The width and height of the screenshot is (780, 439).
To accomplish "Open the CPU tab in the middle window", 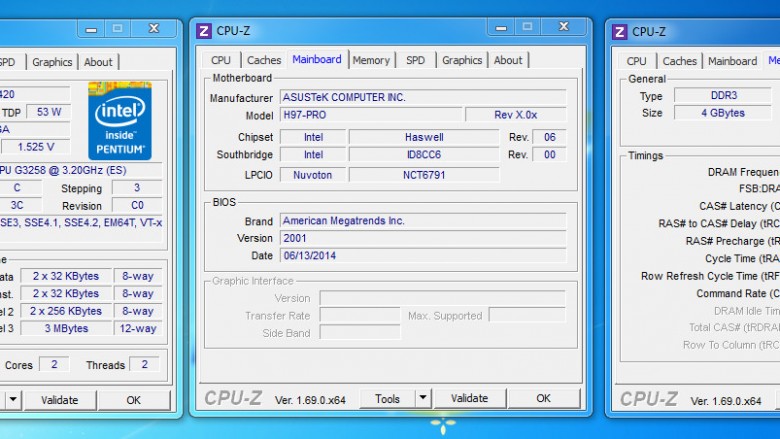I will click(x=221, y=60).
